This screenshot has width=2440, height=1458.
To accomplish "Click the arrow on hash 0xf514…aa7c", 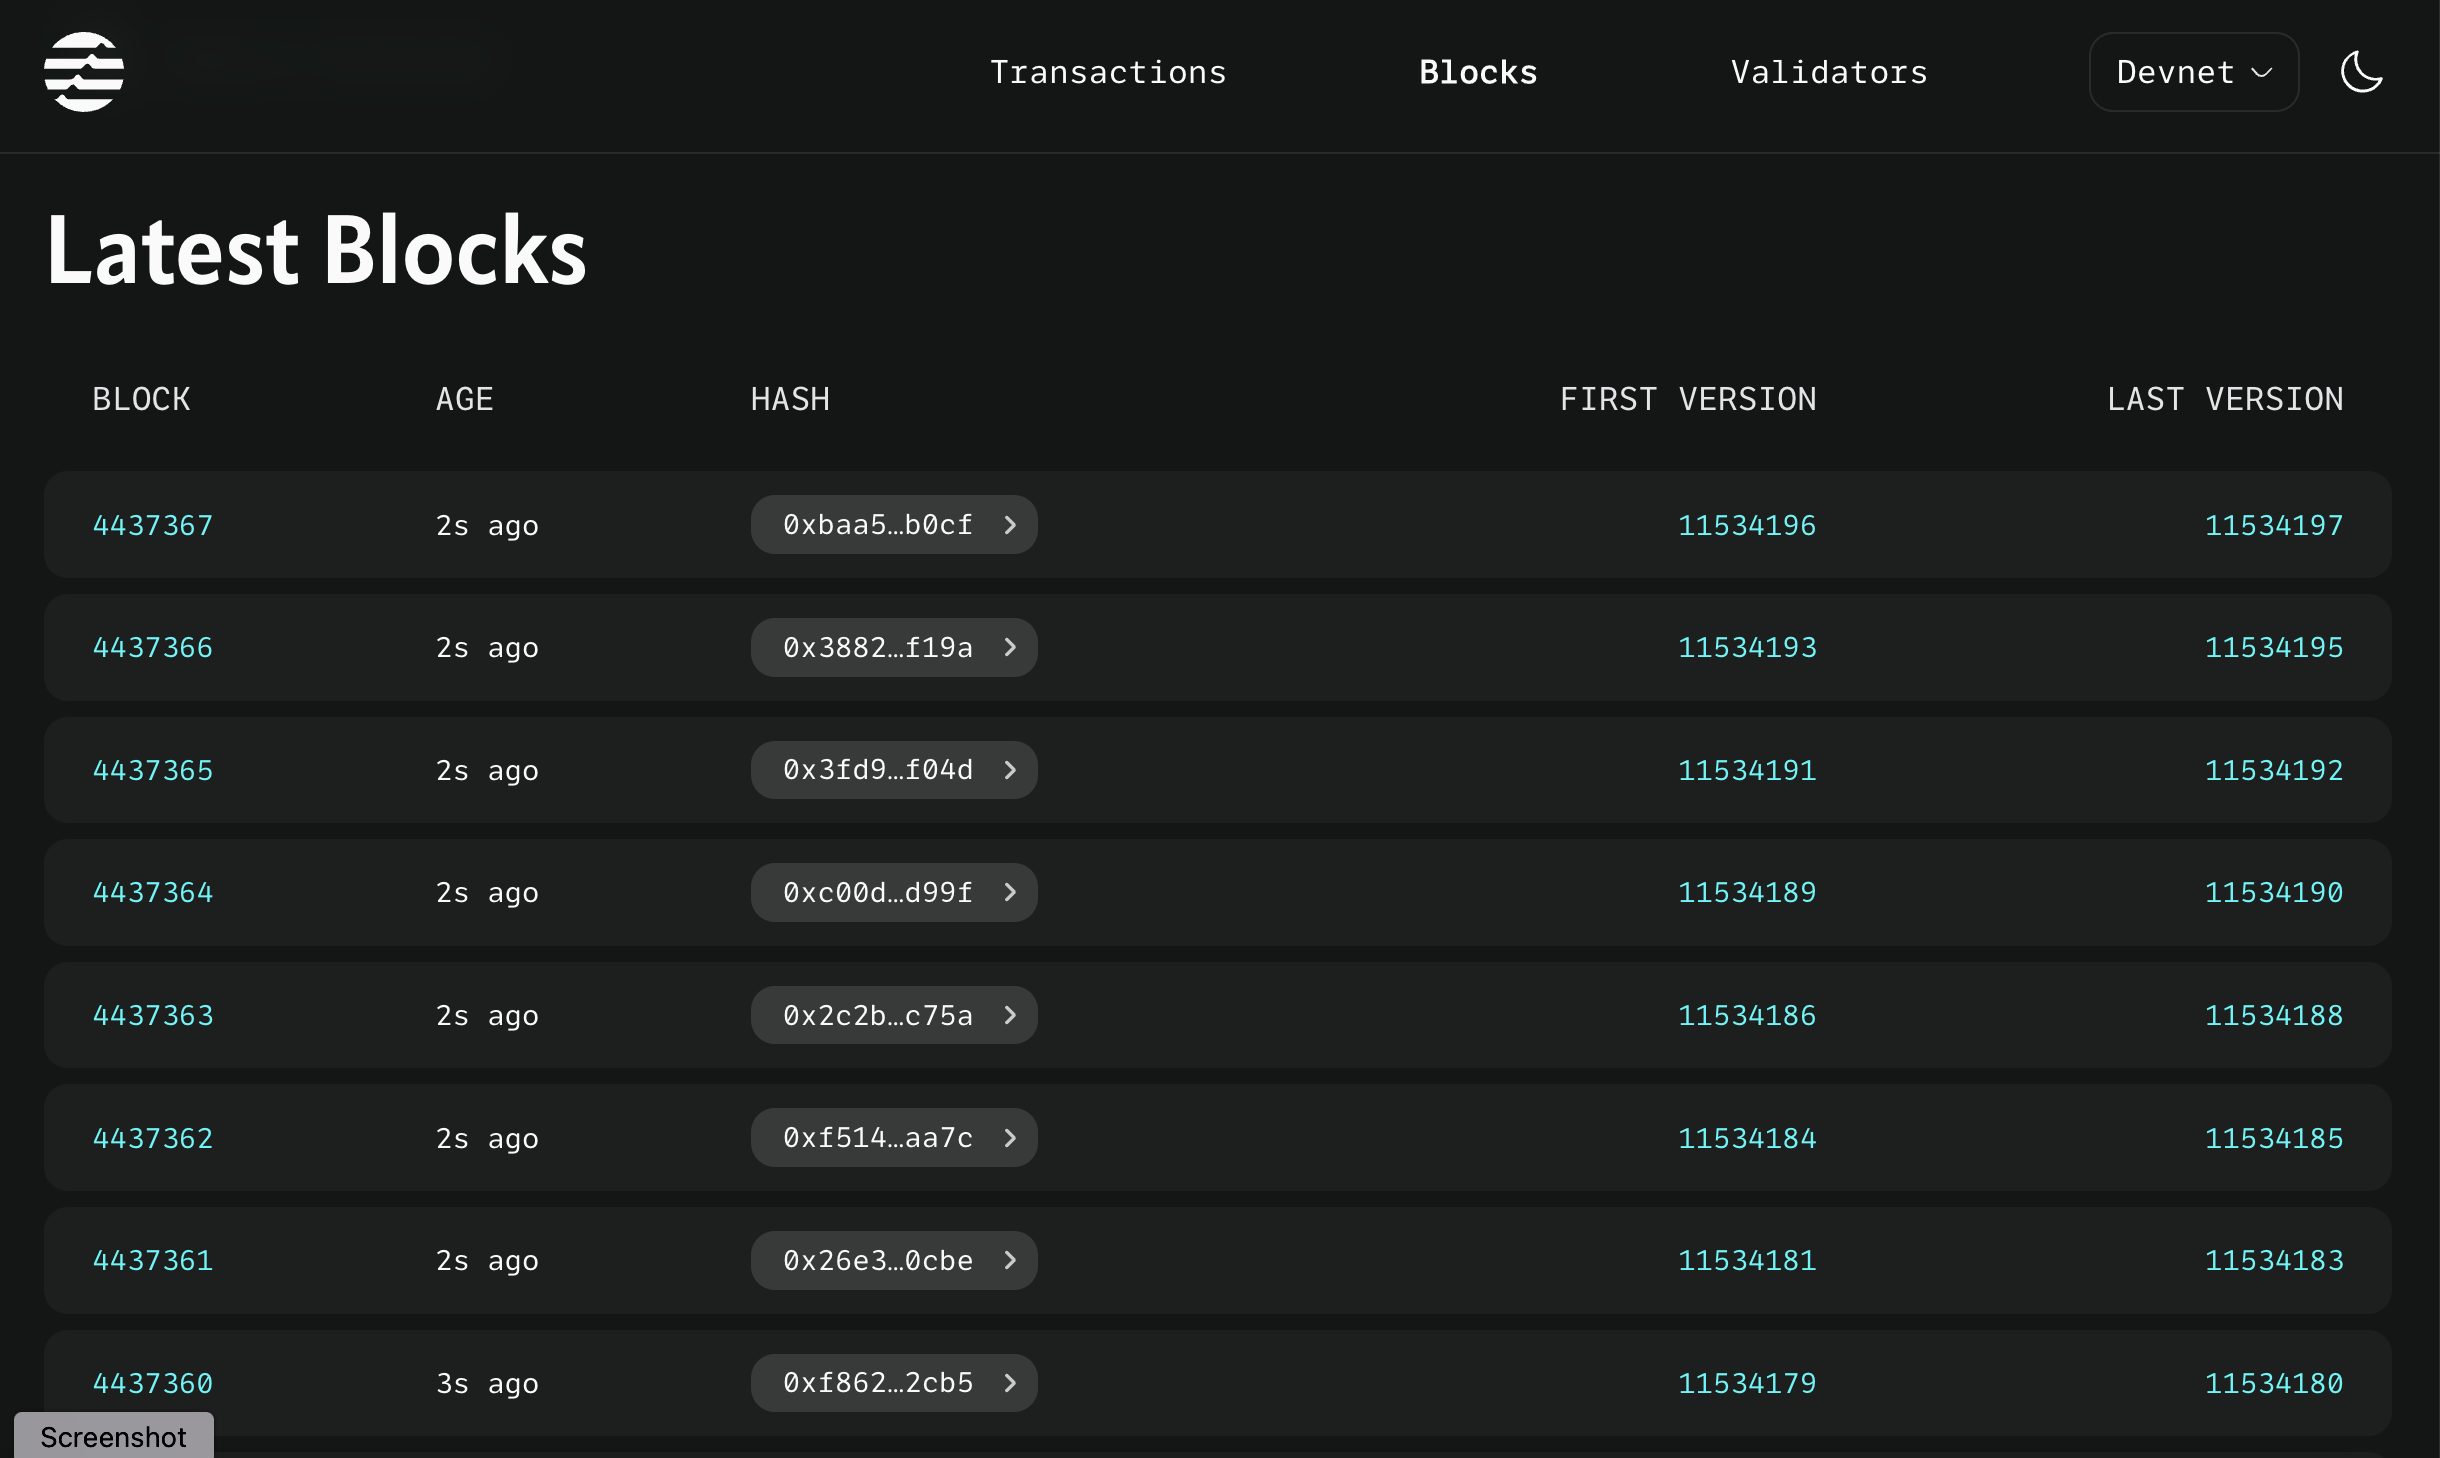I will (x=1011, y=1138).
